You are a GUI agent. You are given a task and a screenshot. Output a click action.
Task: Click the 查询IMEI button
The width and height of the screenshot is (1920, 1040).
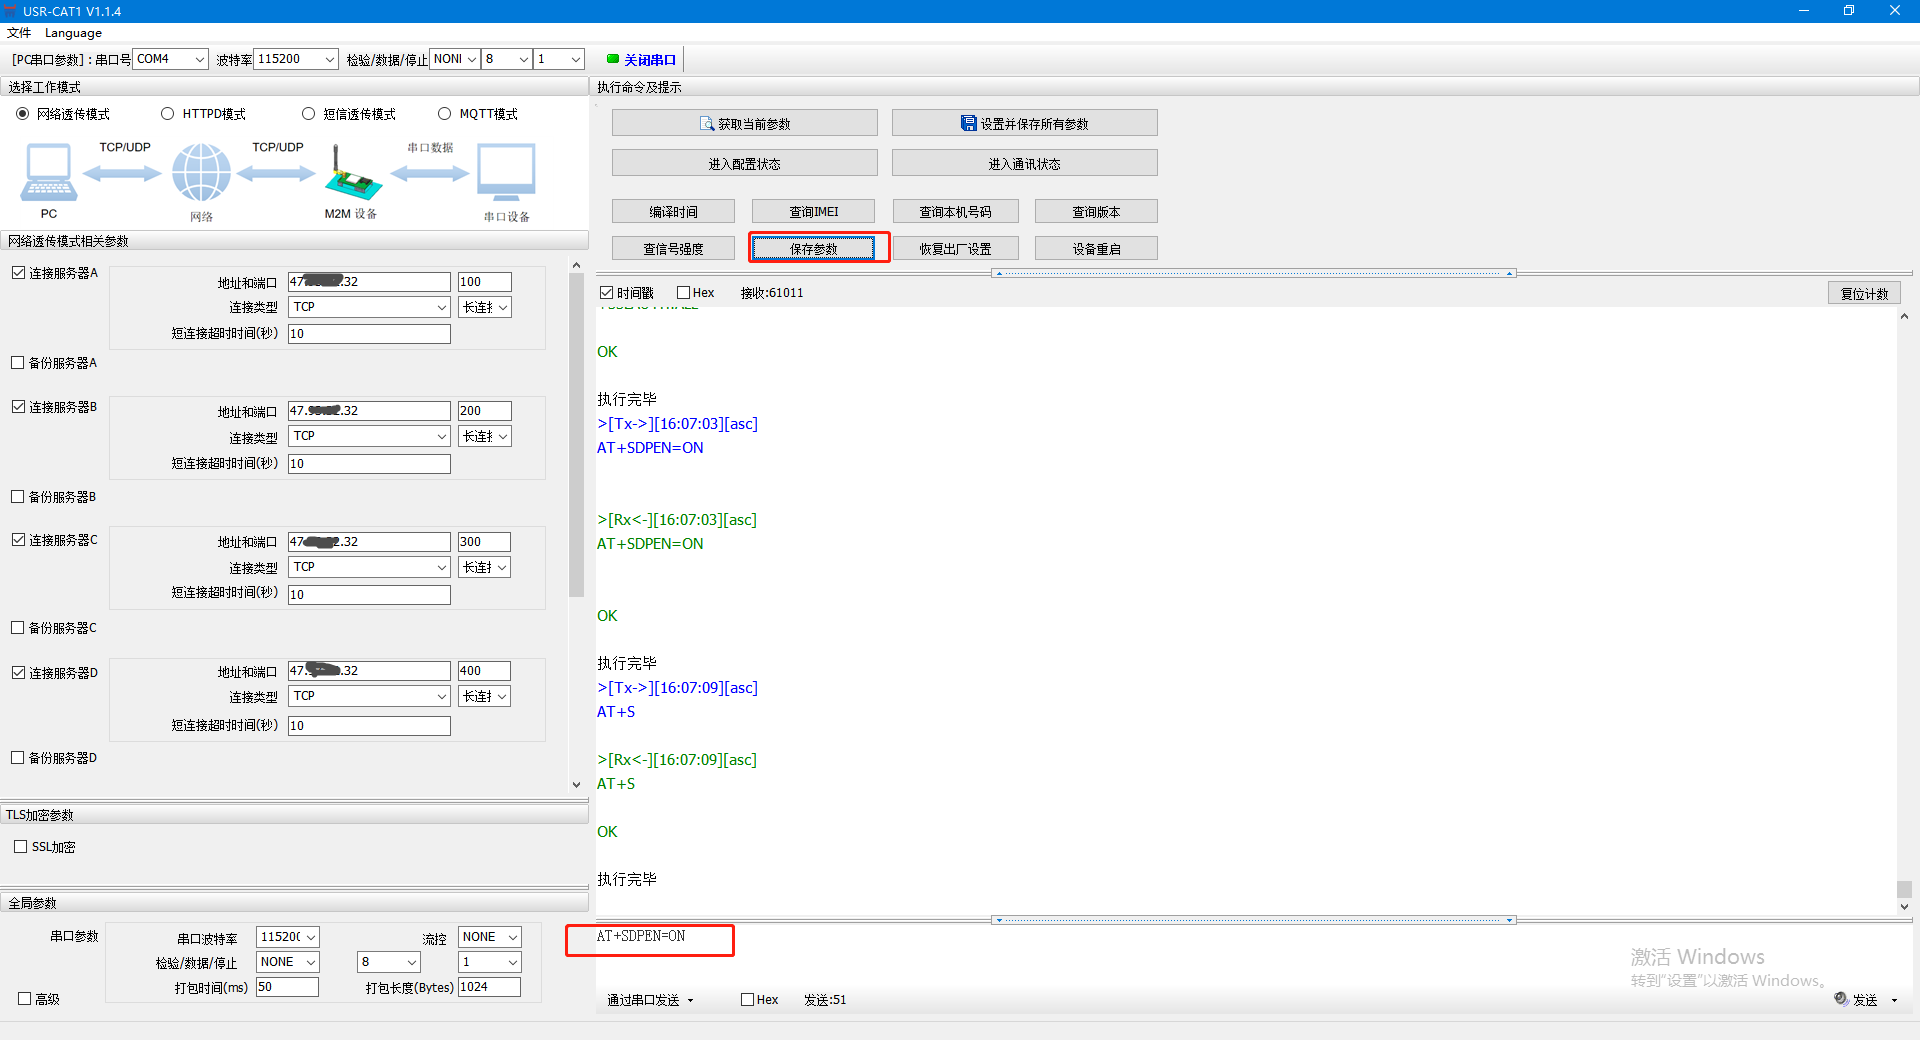(813, 211)
